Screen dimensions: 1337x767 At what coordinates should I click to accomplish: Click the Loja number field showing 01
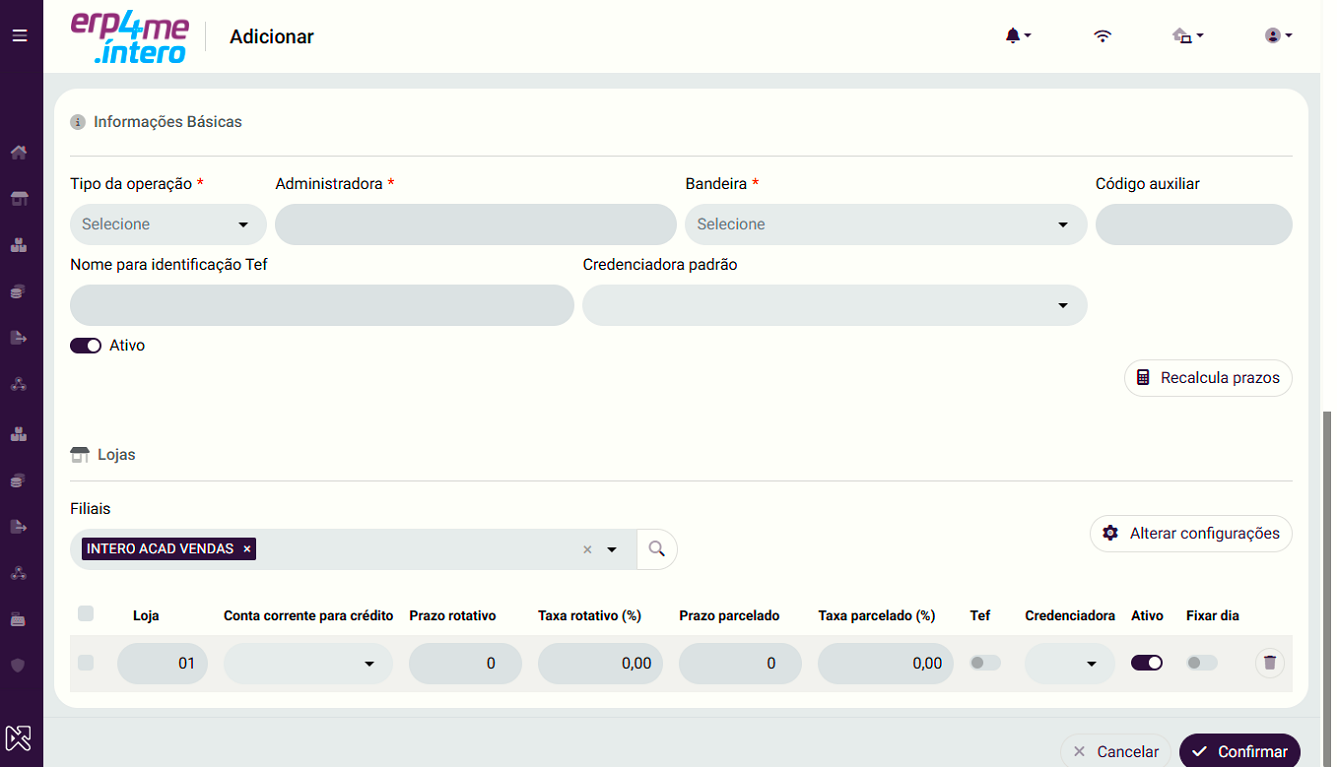pyautogui.click(x=162, y=664)
